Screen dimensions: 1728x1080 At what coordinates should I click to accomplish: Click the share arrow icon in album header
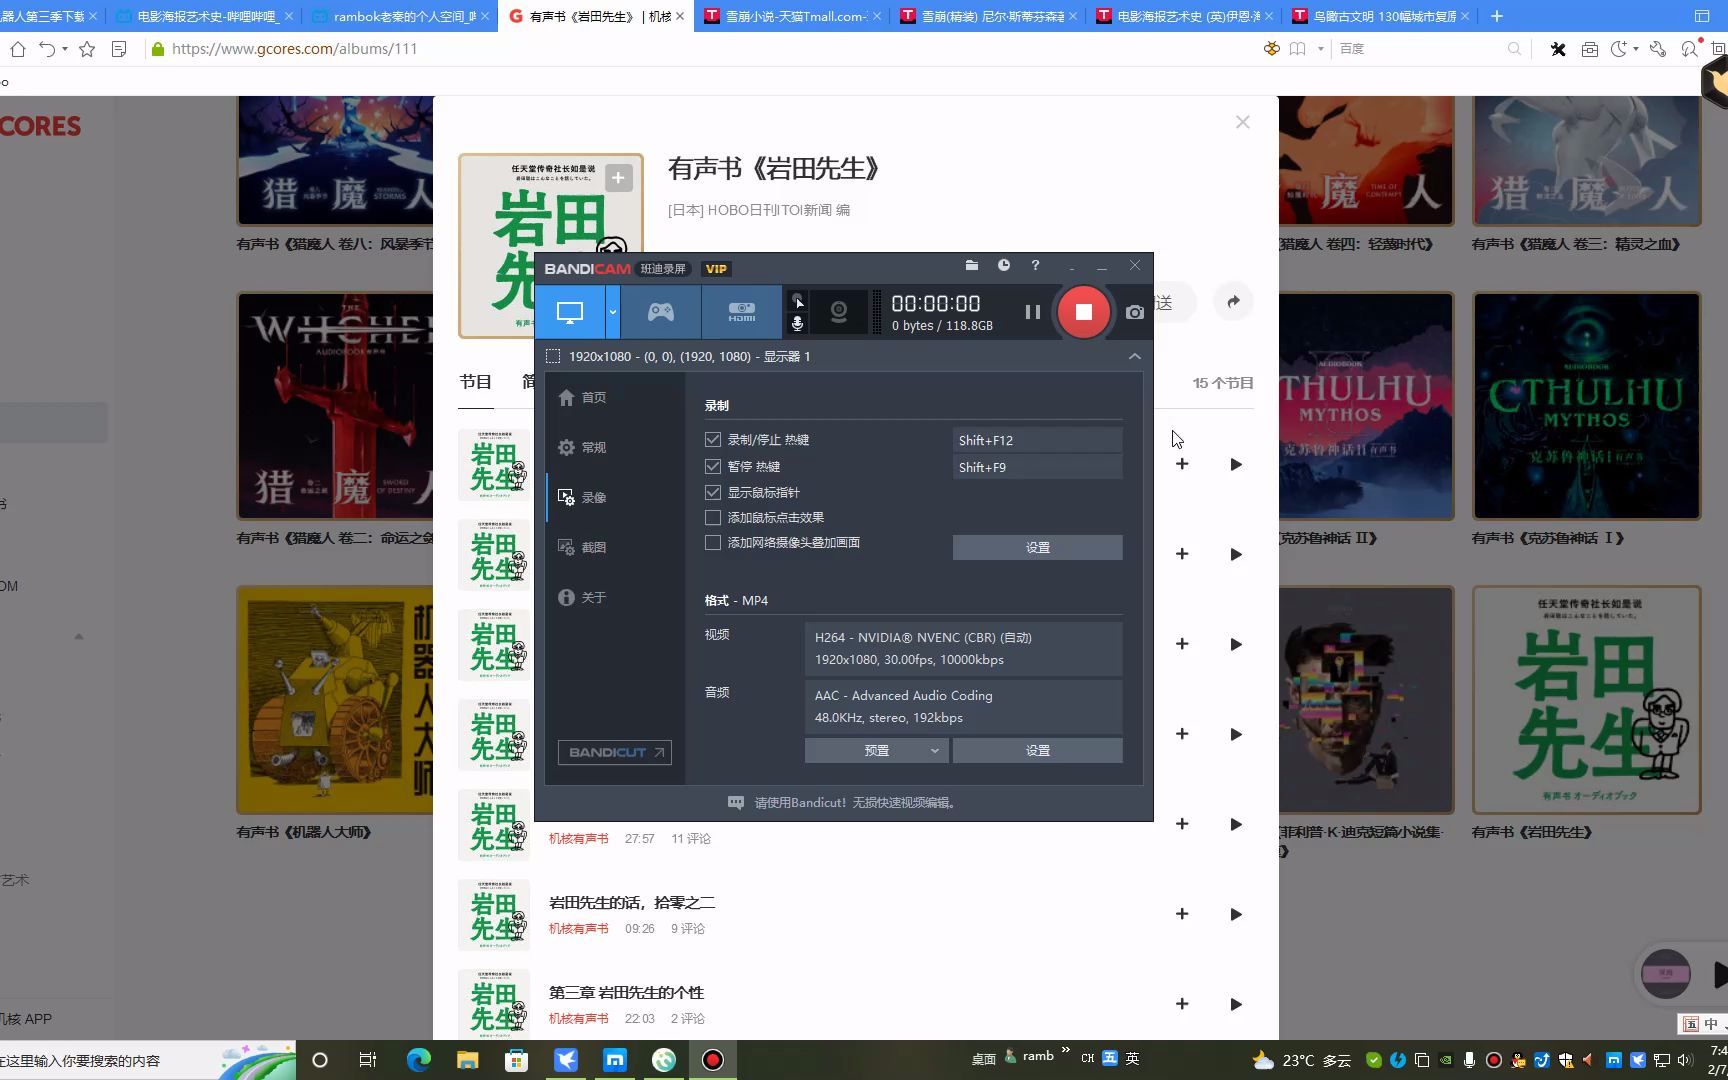tap(1233, 302)
